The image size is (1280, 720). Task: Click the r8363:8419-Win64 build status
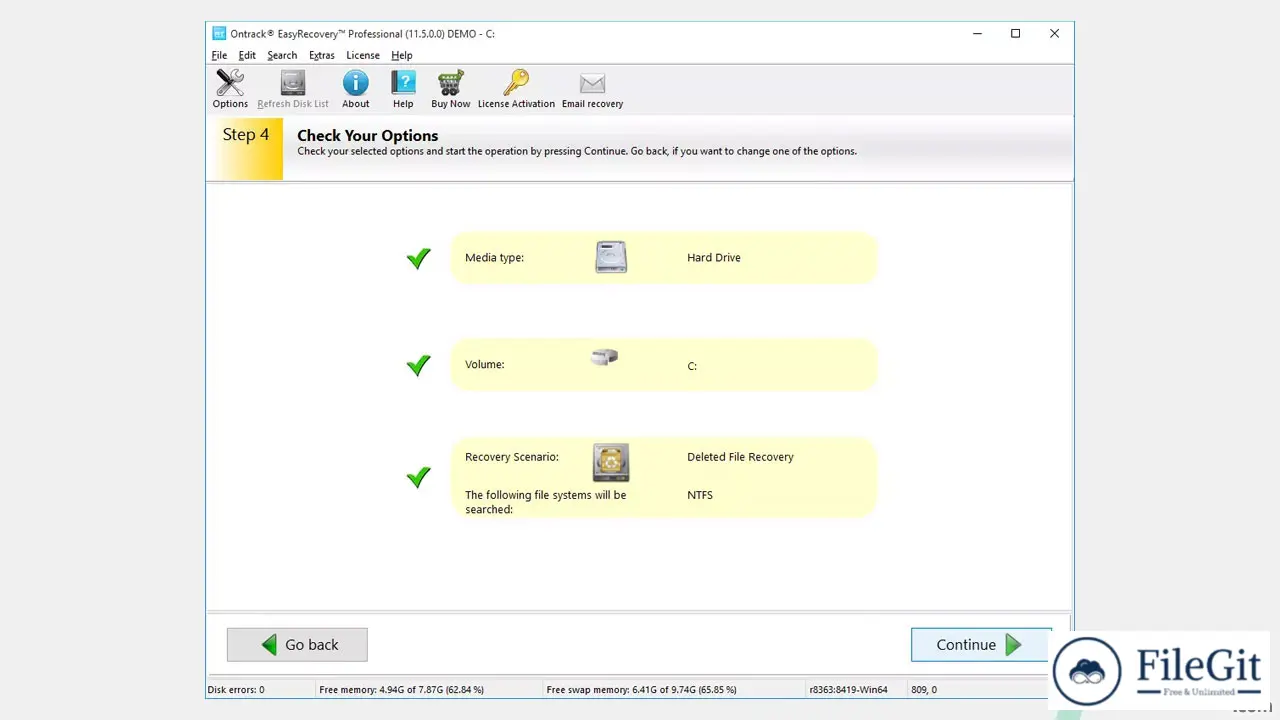[849, 690]
